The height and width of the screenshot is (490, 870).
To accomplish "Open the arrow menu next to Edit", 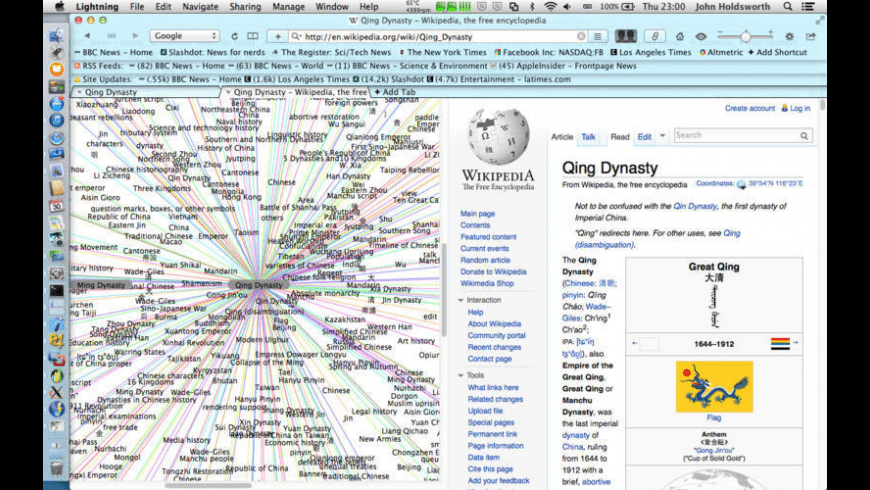I will tap(662, 136).
